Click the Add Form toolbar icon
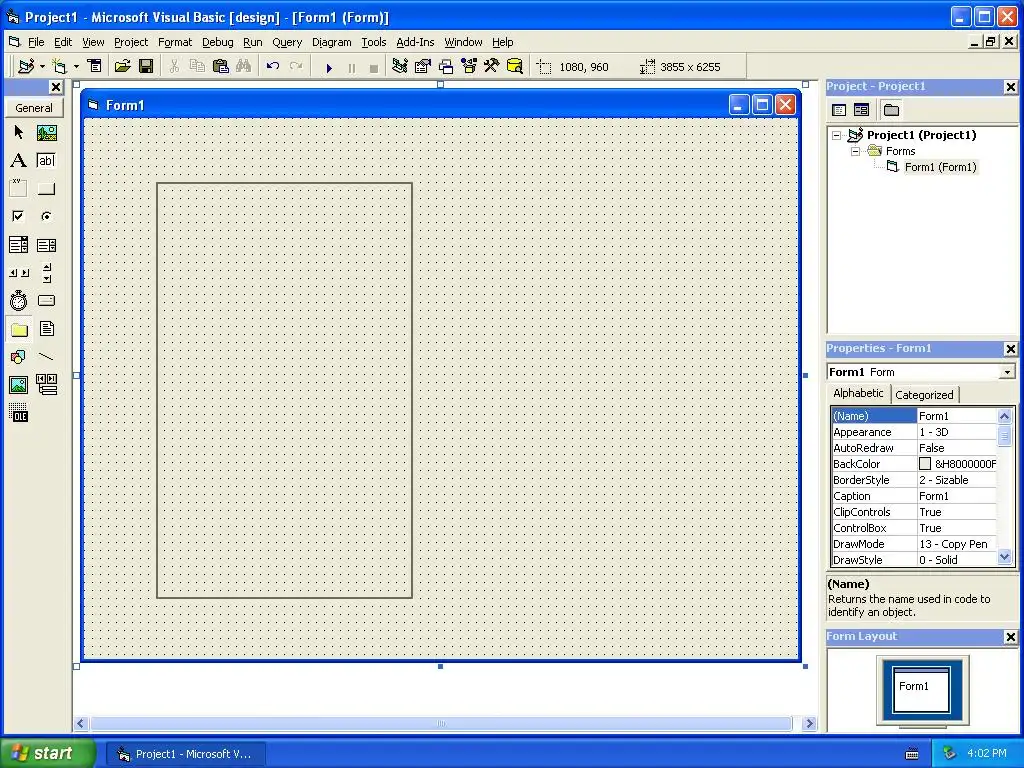The height and width of the screenshot is (768, 1024). click(x=59, y=67)
